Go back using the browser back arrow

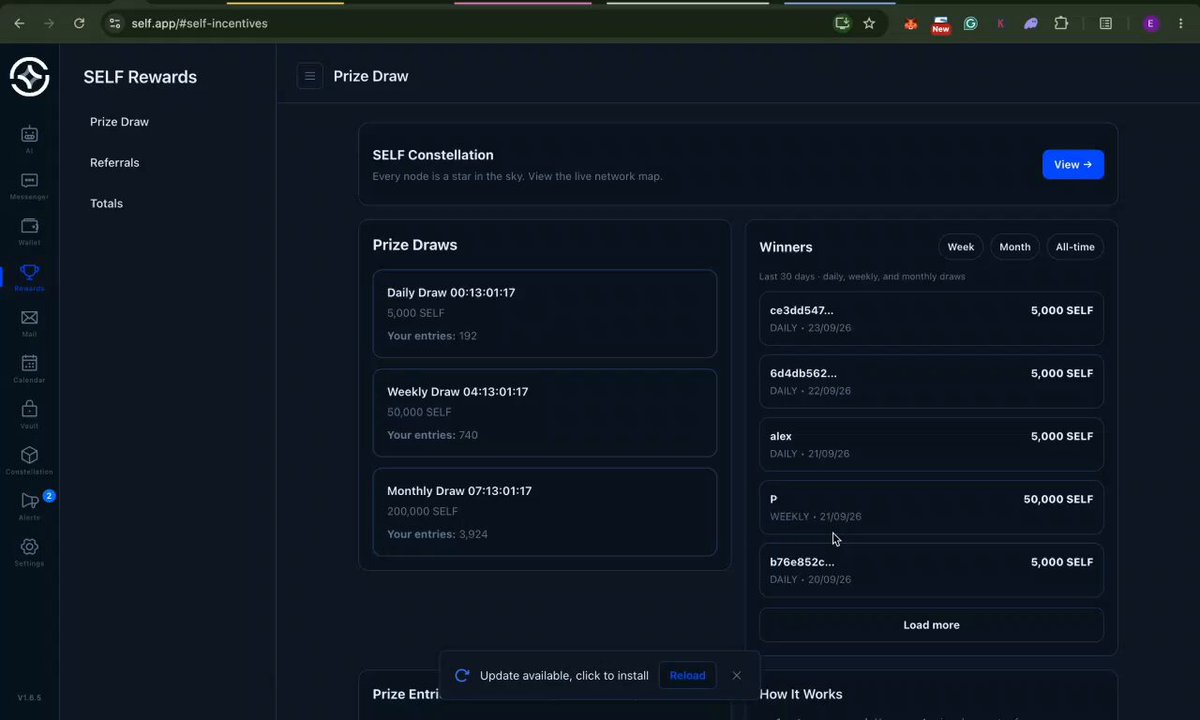point(19,23)
